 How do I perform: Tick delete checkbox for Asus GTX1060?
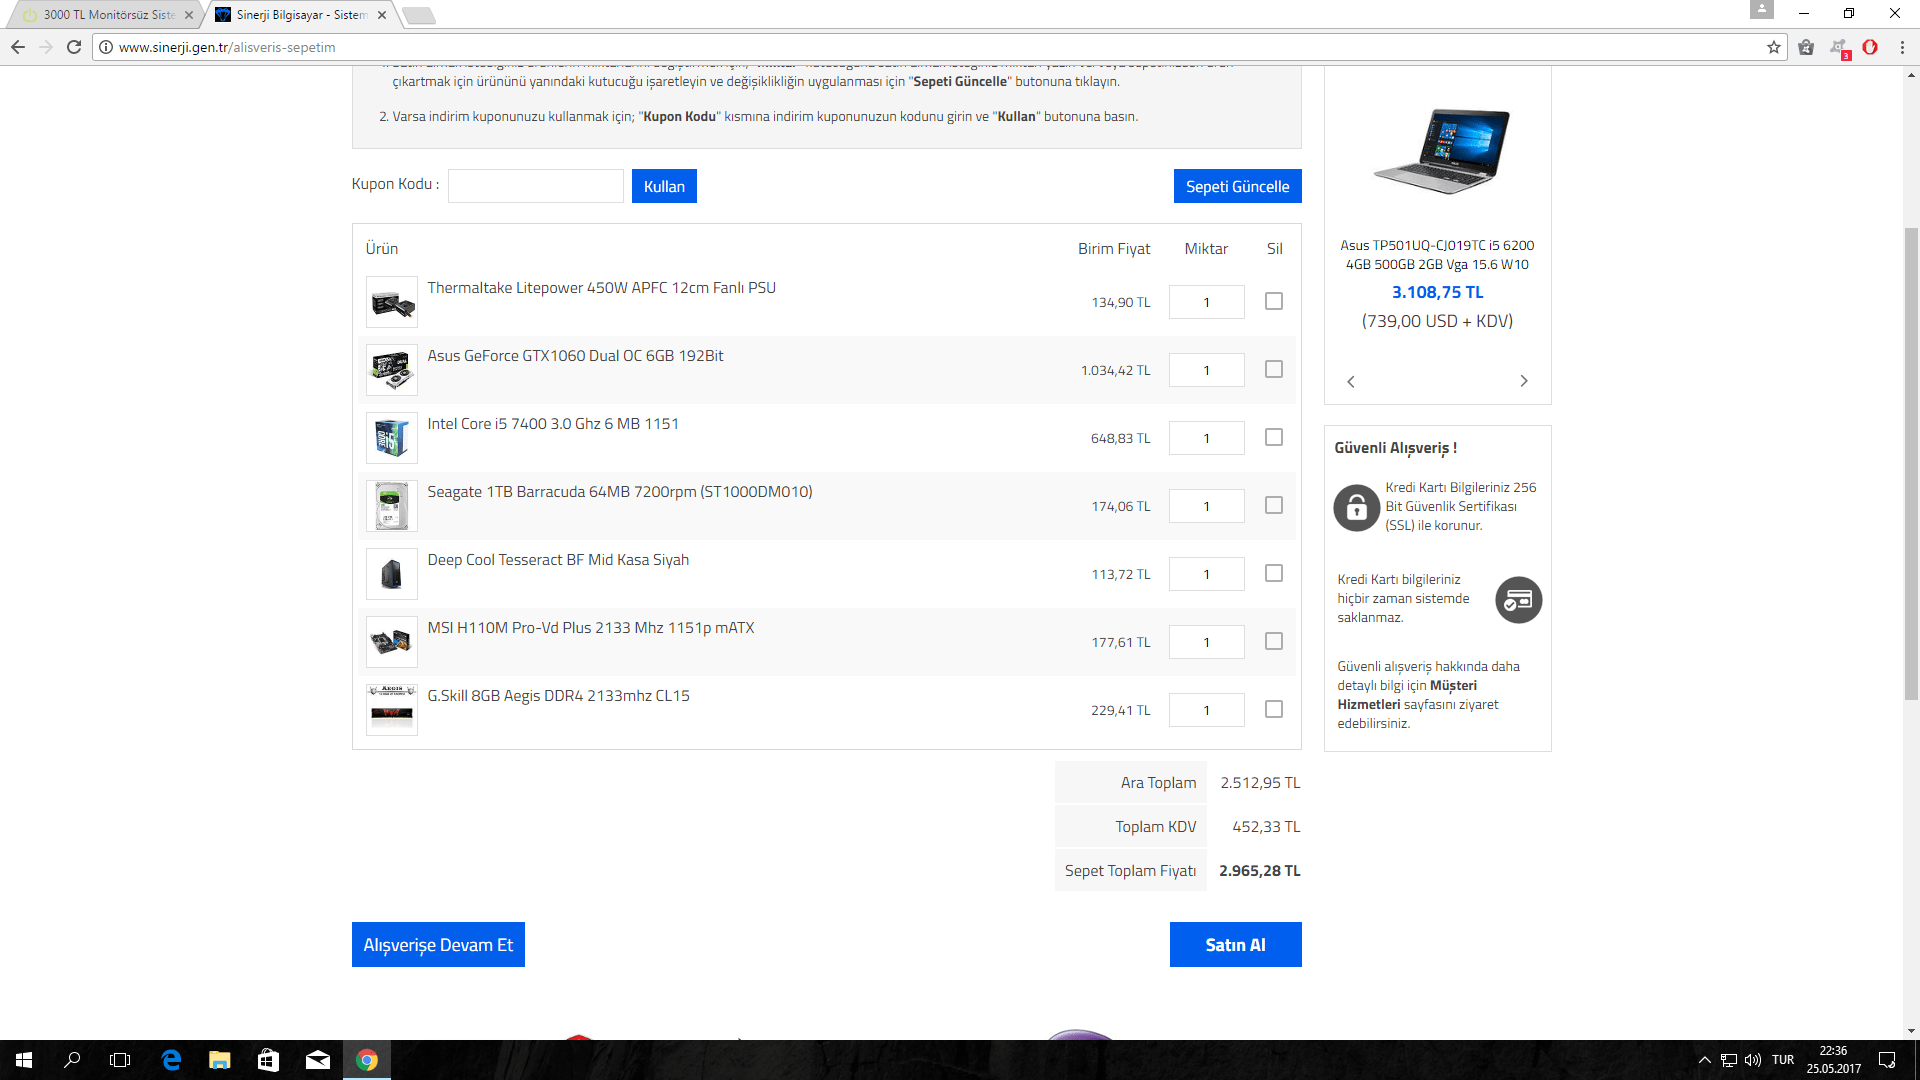click(x=1273, y=369)
